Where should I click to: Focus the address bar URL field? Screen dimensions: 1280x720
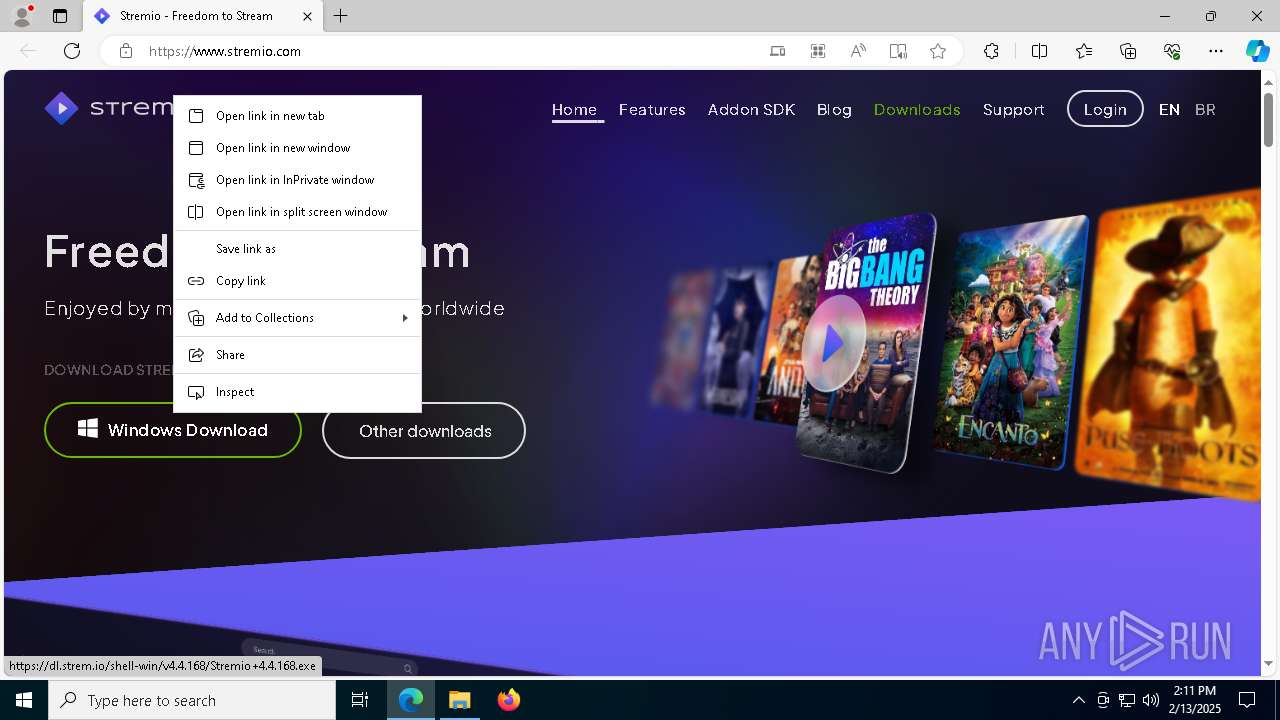(x=450, y=51)
